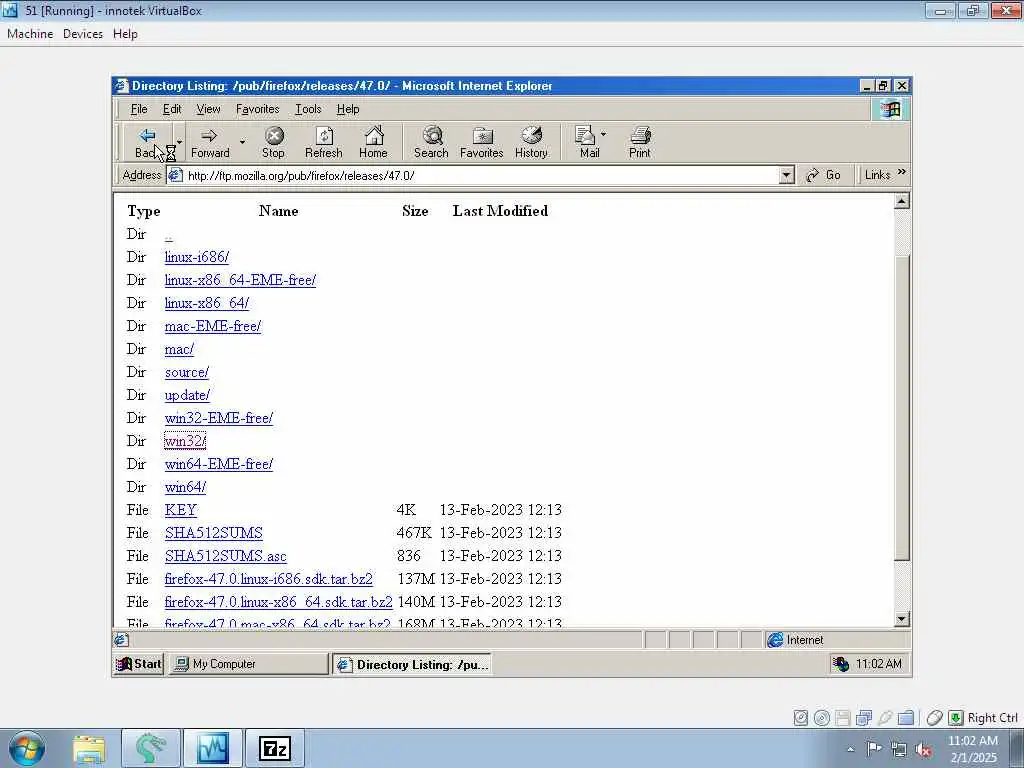The image size is (1024, 768).
Task: Click the guest Start button
Action: [138, 664]
